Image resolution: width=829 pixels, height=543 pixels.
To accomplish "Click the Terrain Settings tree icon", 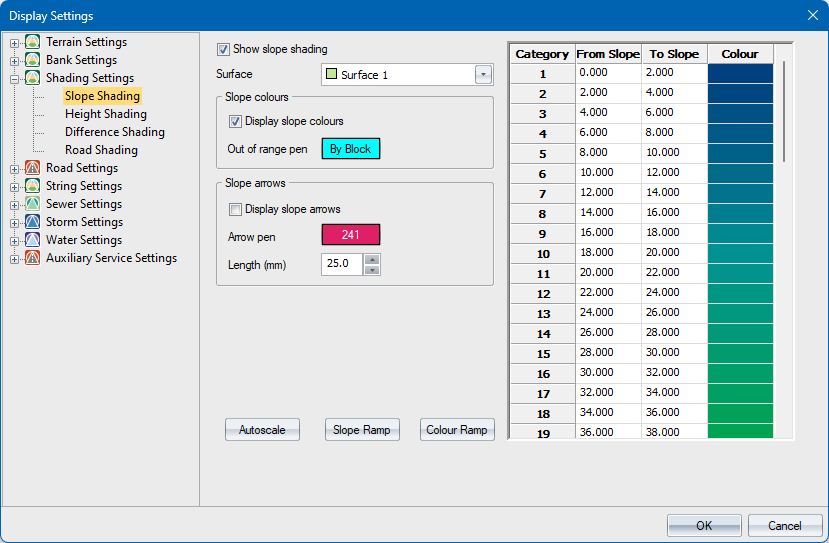I will coord(33,42).
